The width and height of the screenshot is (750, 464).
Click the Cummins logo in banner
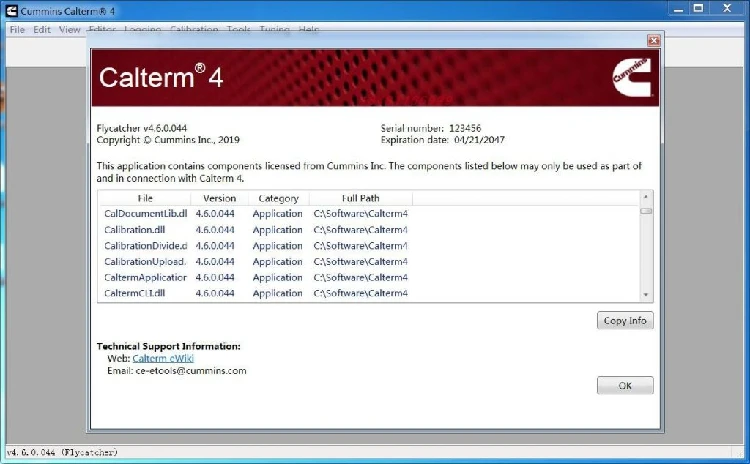click(631, 77)
